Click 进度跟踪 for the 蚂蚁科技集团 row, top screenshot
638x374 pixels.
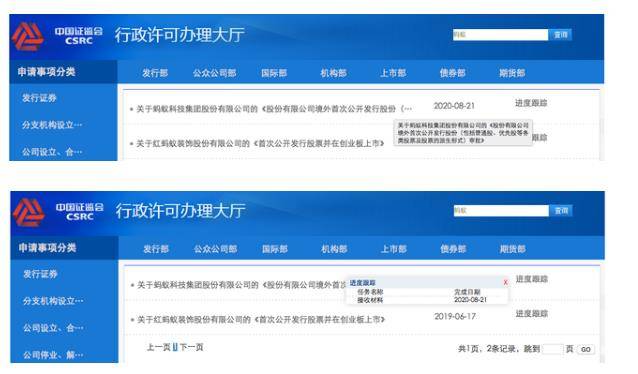pyautogui.click(x=531, y=103)
